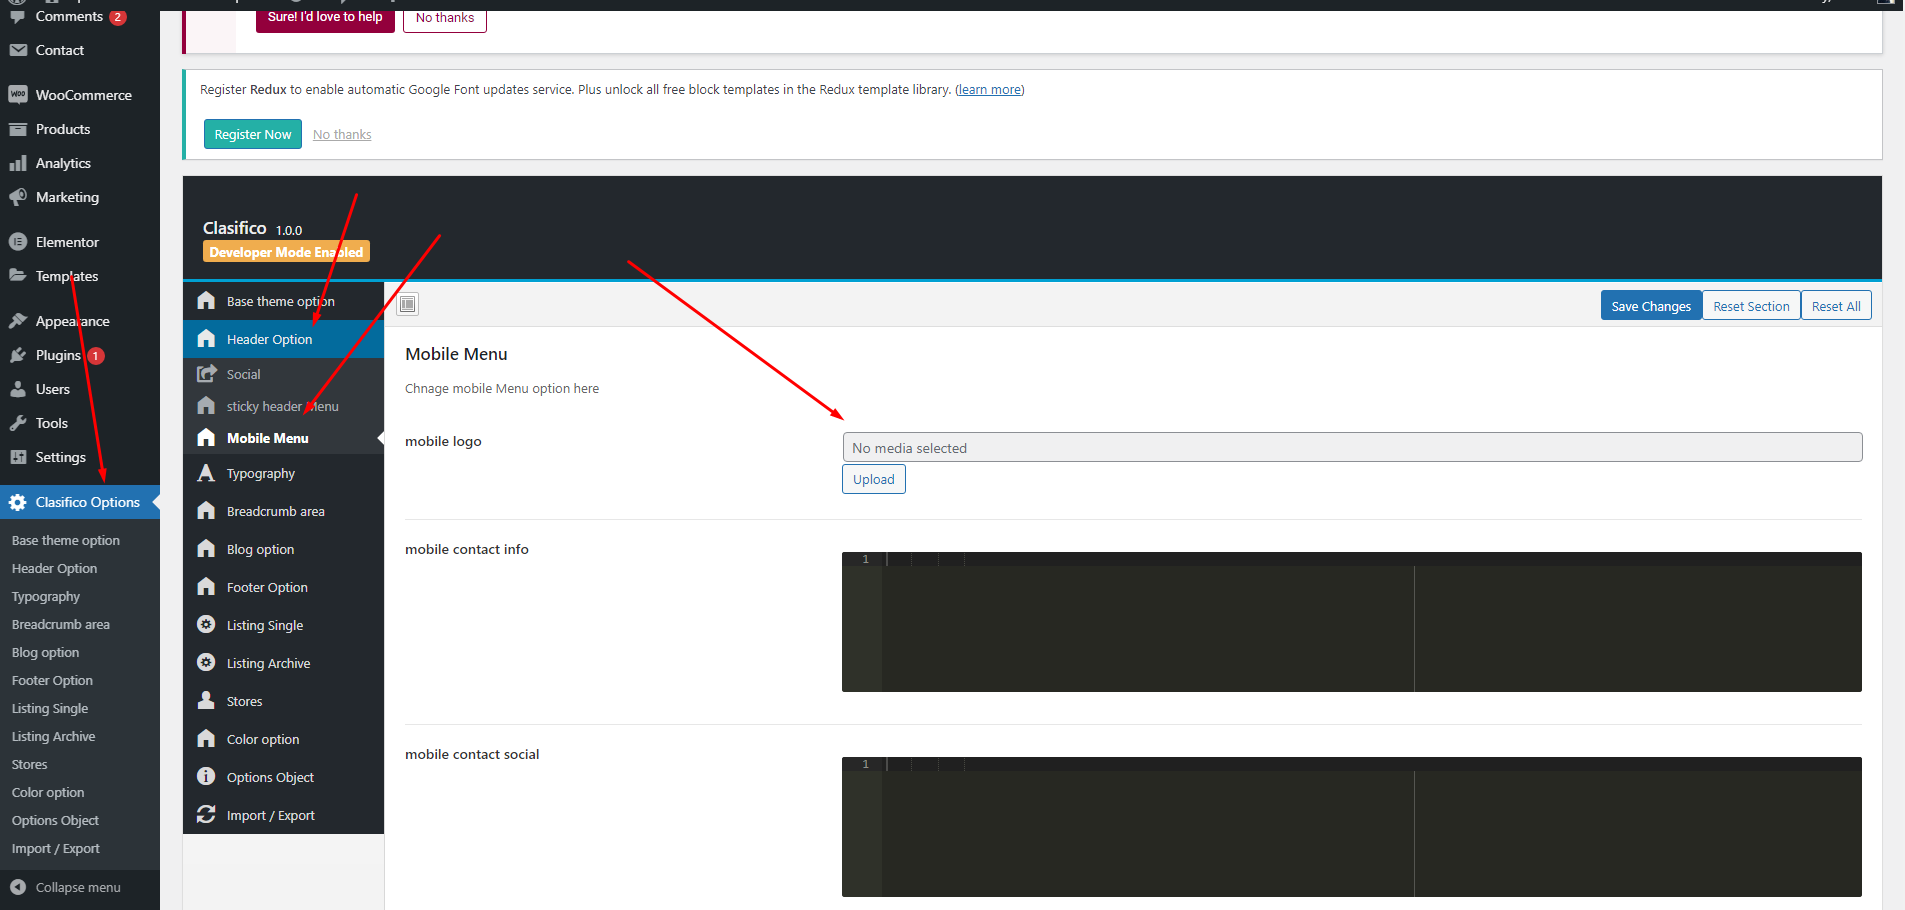This screenshot has height=910, width=1905.
Task: Switch to Color option panel tab
Action: (263, 739)
